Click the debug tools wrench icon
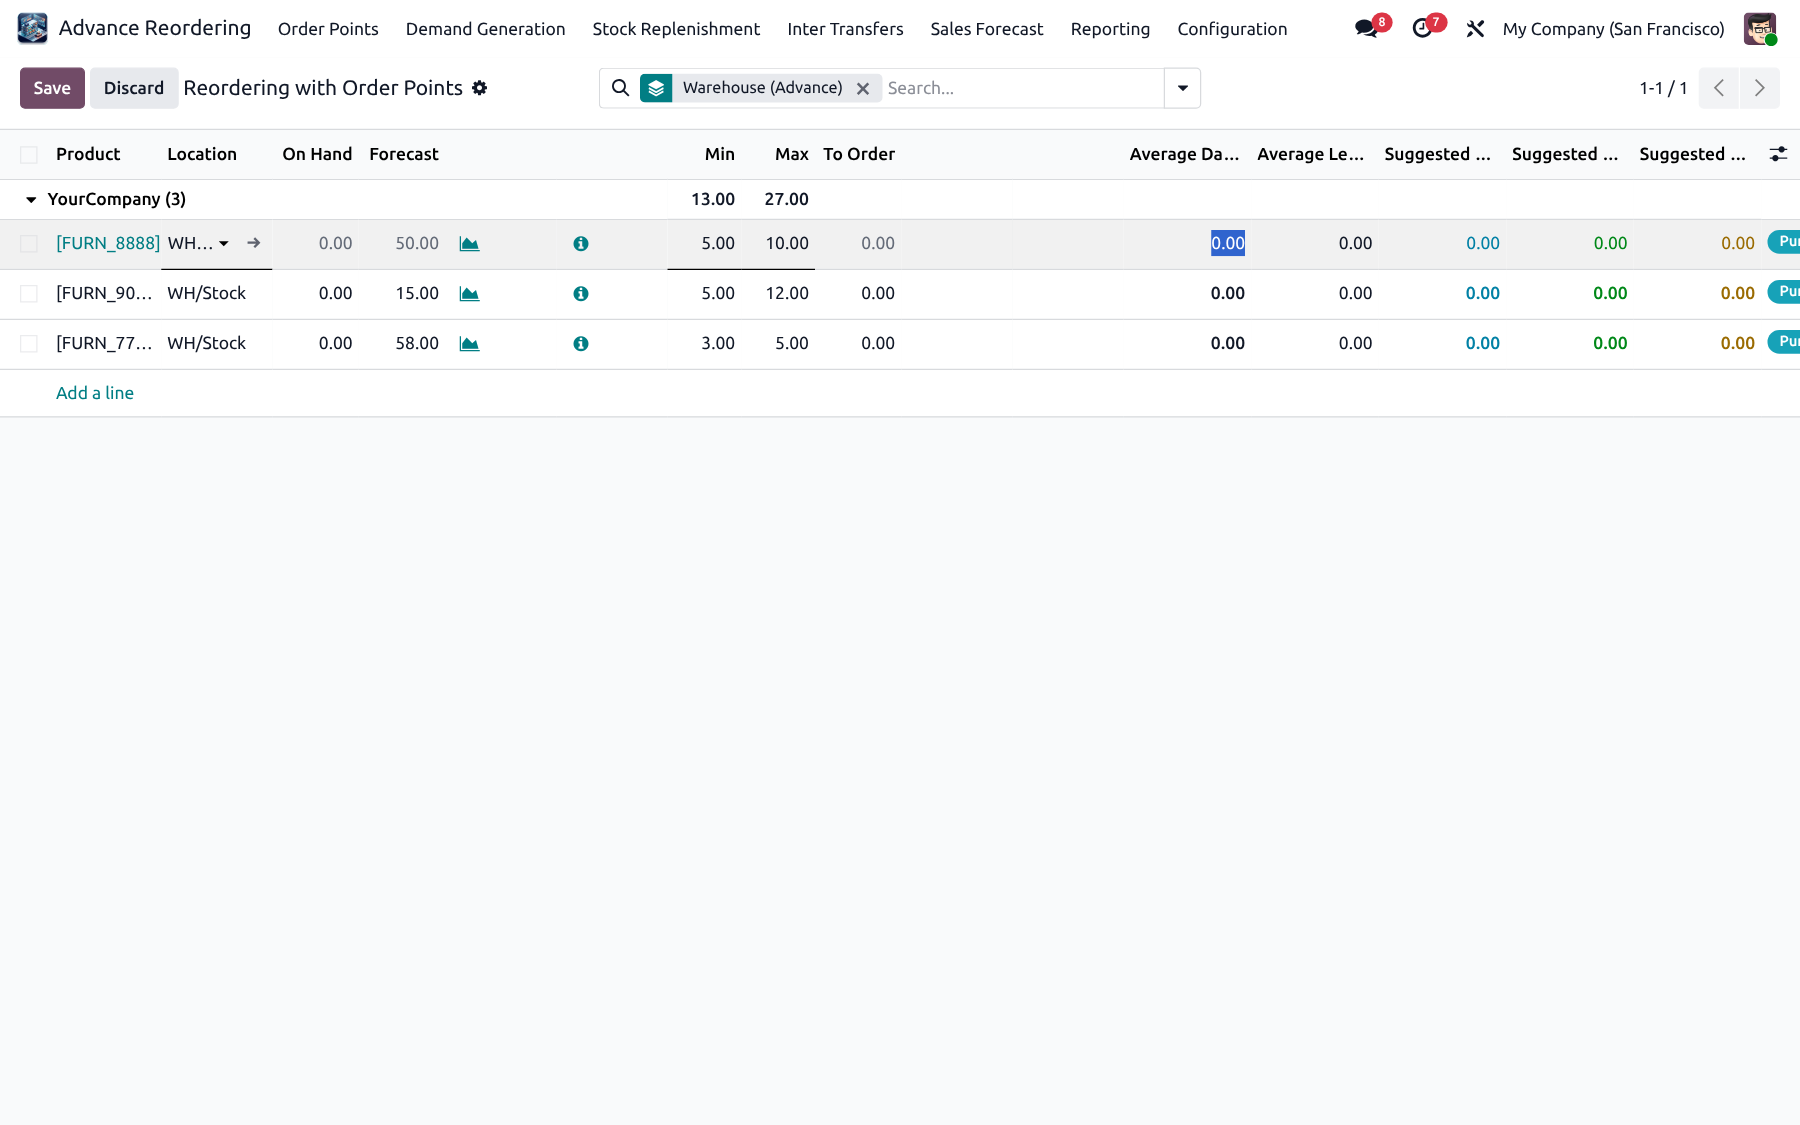 (1475, 29)
